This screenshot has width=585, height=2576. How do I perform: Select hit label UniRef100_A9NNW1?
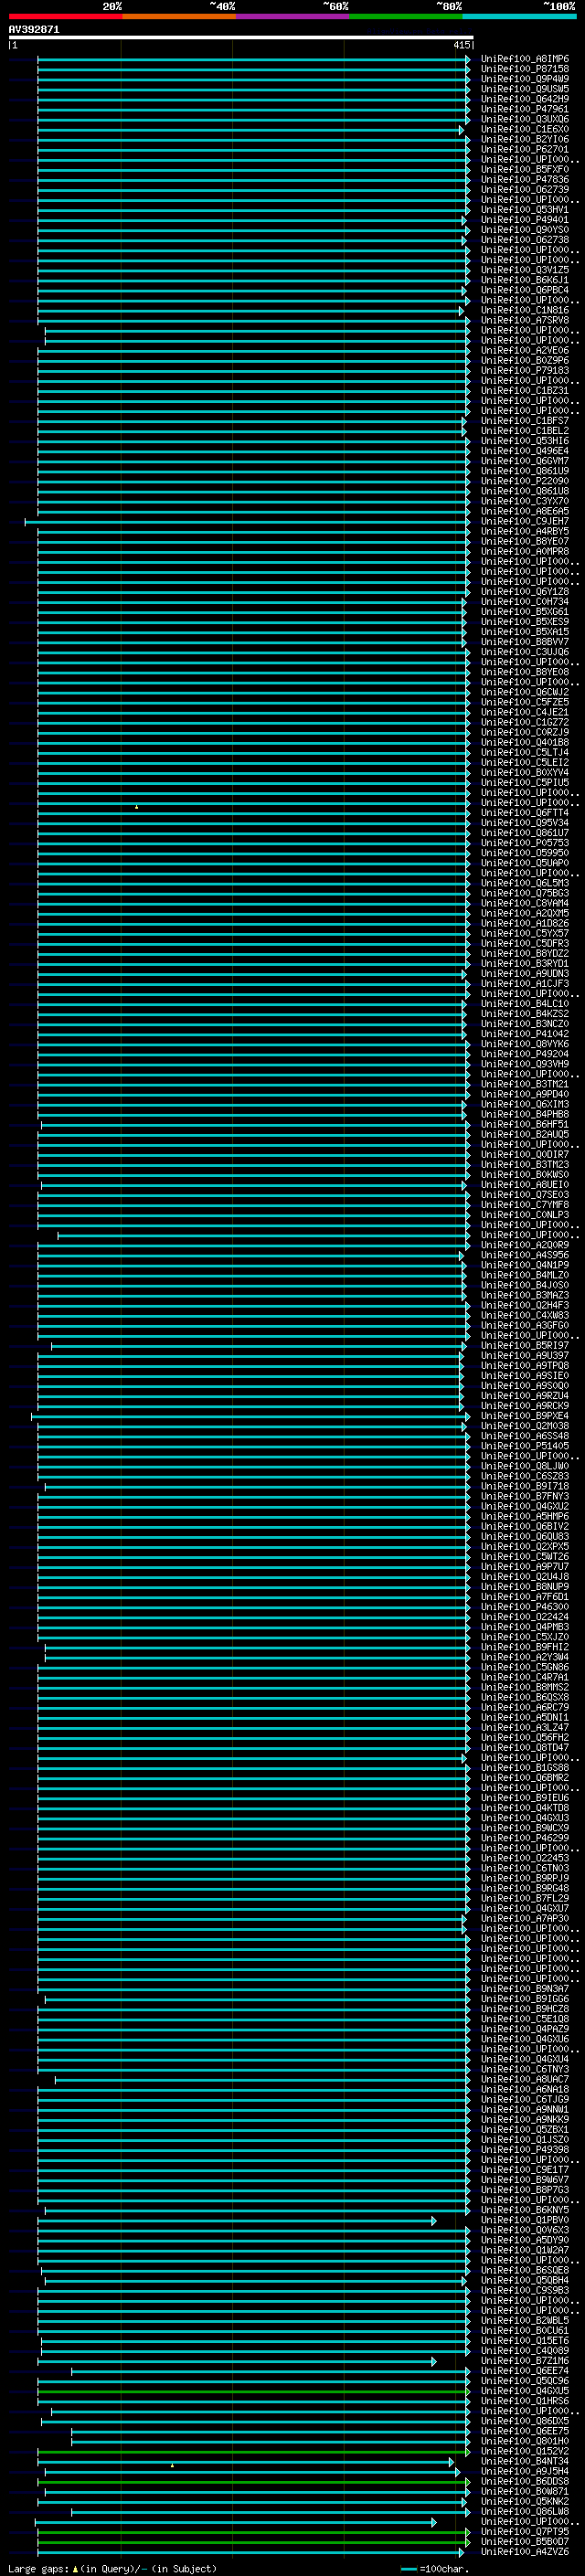[x=525, y=2109]
